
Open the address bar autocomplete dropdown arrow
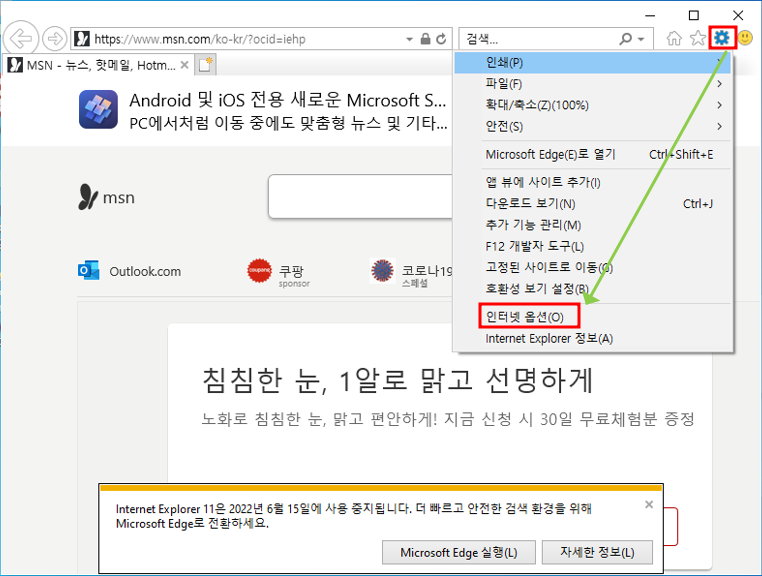pos(409,39)
